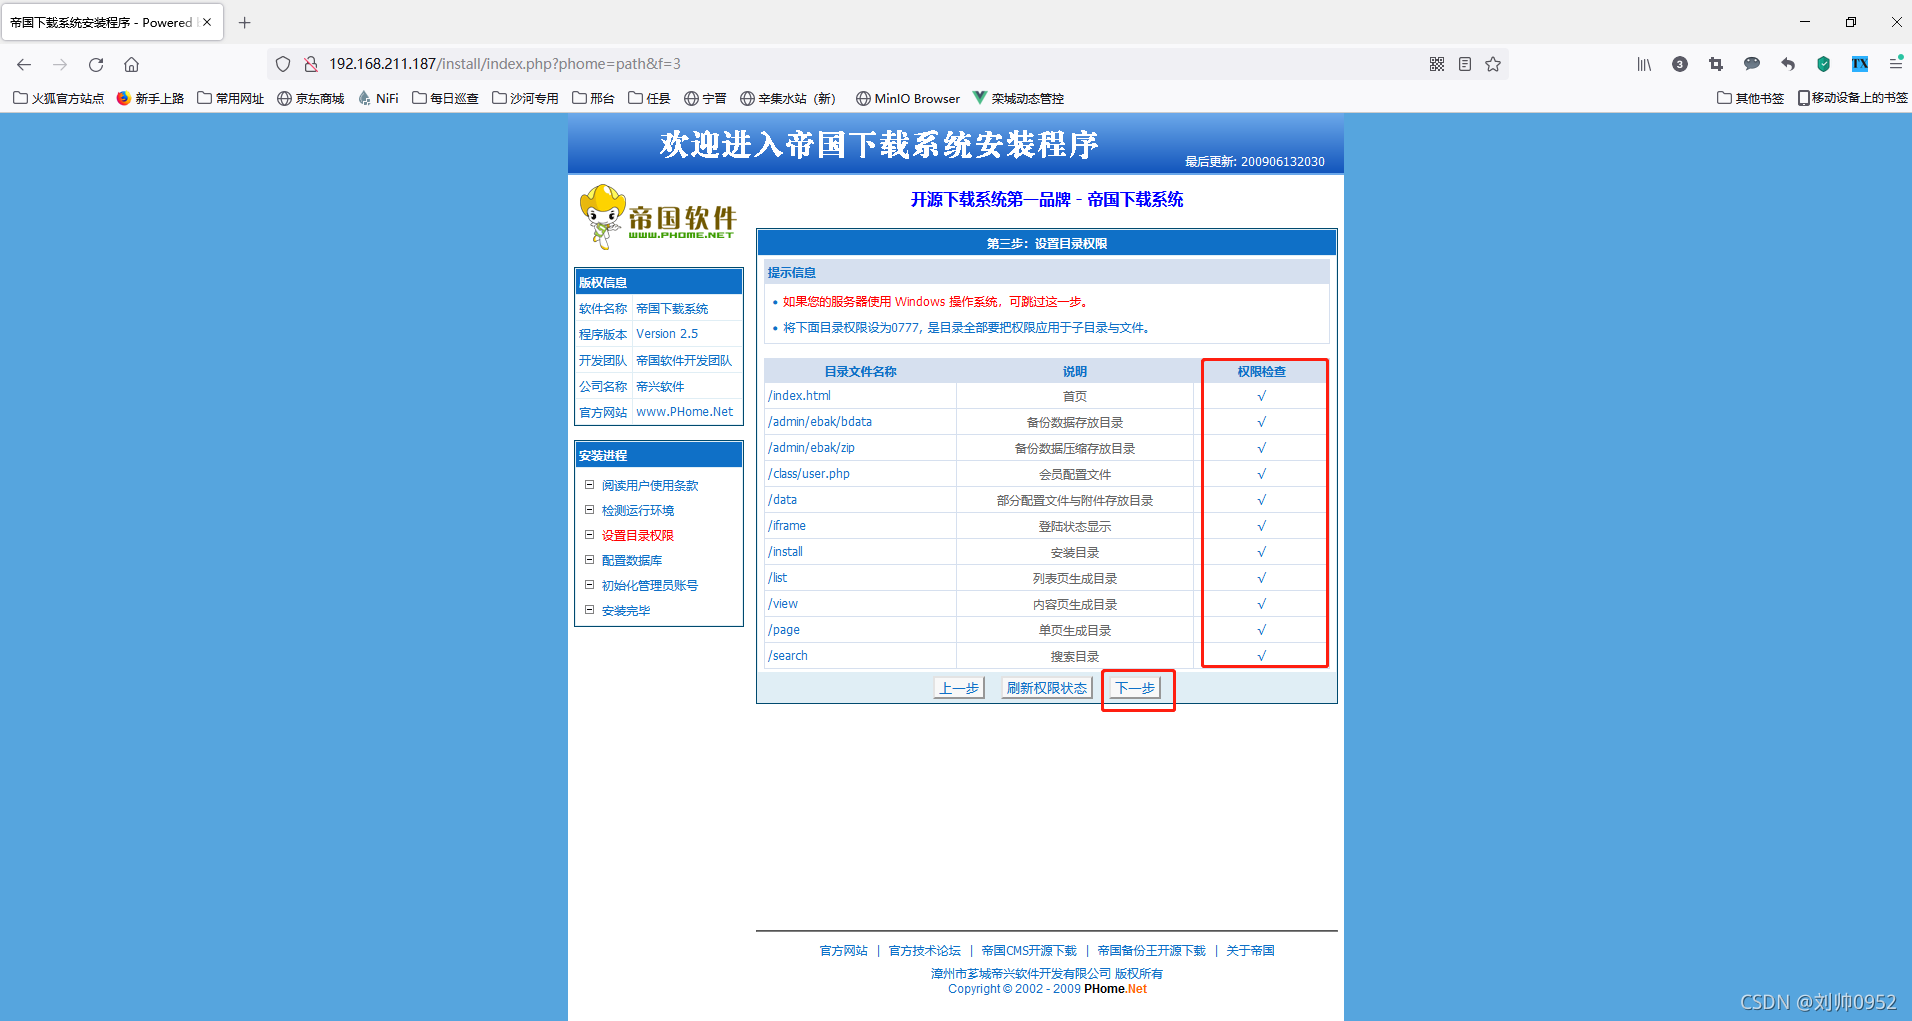Open the 京东商城 bookmark

311,98
